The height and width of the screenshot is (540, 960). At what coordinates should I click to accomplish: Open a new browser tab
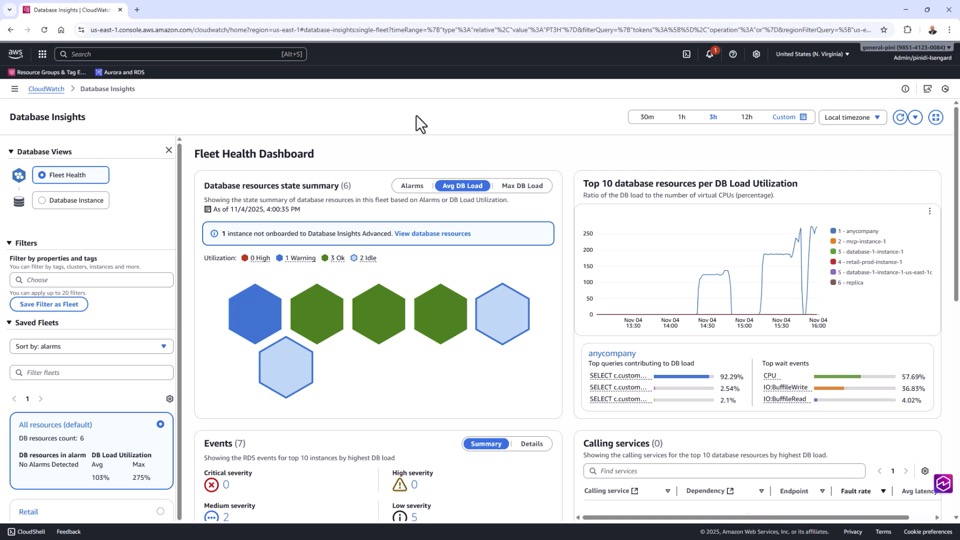point(137,10)
